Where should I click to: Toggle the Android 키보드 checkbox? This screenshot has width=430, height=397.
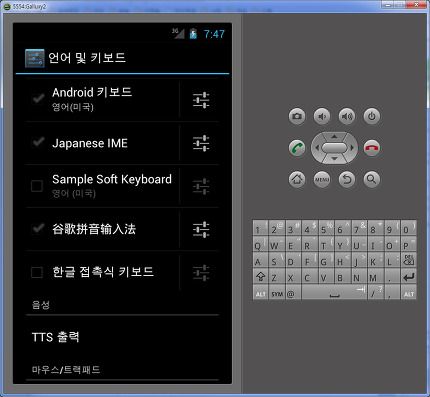pos(38,99)
